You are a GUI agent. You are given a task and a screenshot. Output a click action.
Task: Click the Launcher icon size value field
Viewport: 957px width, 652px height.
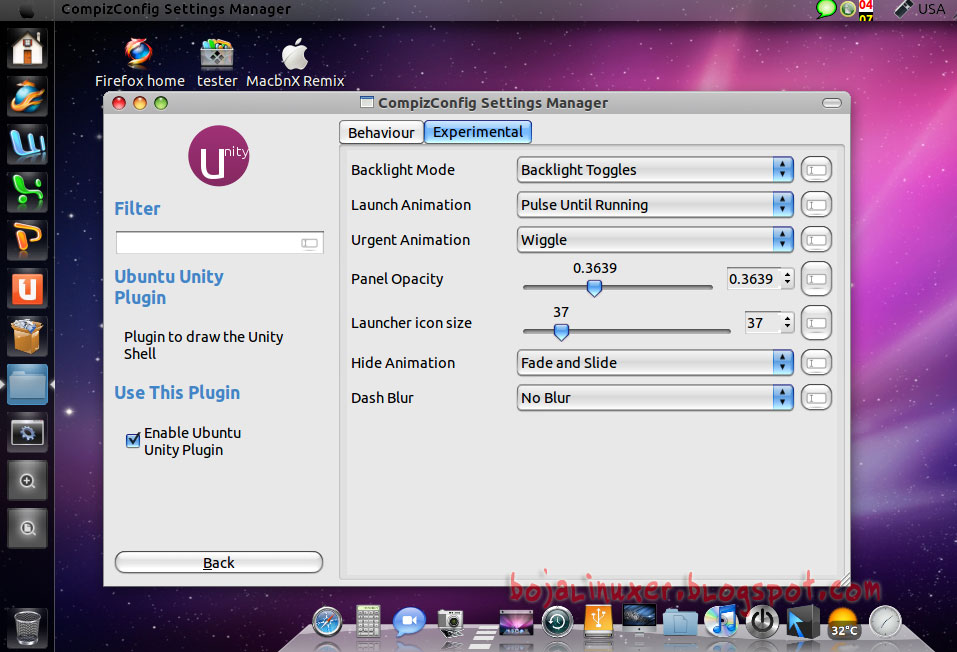tap(763, 323)
